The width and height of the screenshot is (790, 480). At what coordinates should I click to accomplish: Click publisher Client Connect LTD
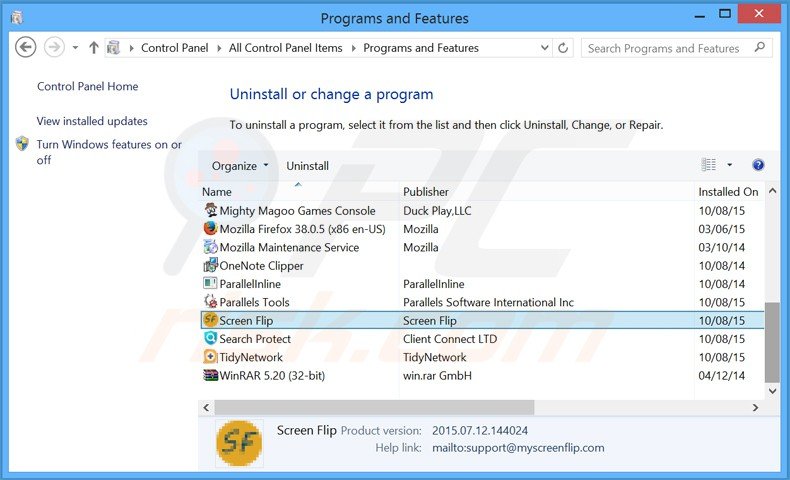point(450,339)
